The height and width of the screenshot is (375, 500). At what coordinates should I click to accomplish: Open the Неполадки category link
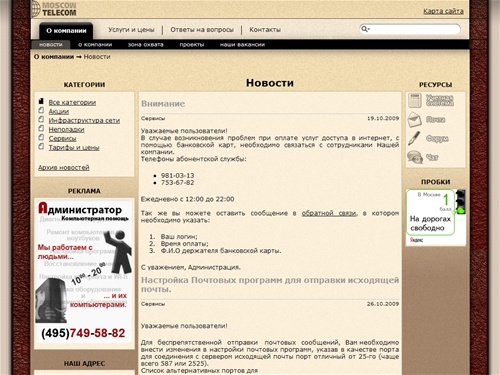[x=66, y=129]
